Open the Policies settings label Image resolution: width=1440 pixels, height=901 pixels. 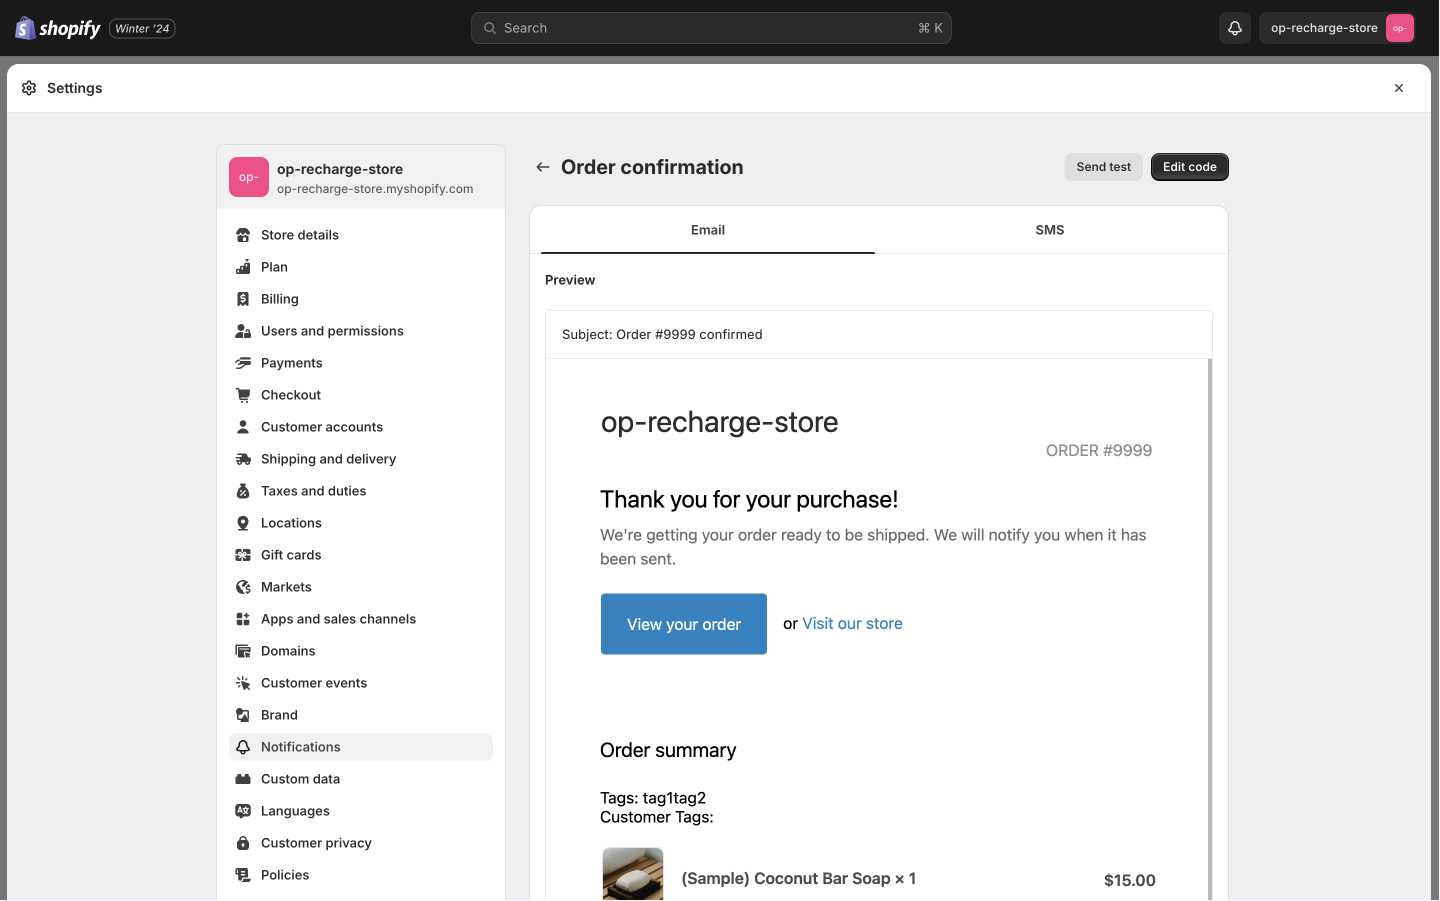pos(285,875)
